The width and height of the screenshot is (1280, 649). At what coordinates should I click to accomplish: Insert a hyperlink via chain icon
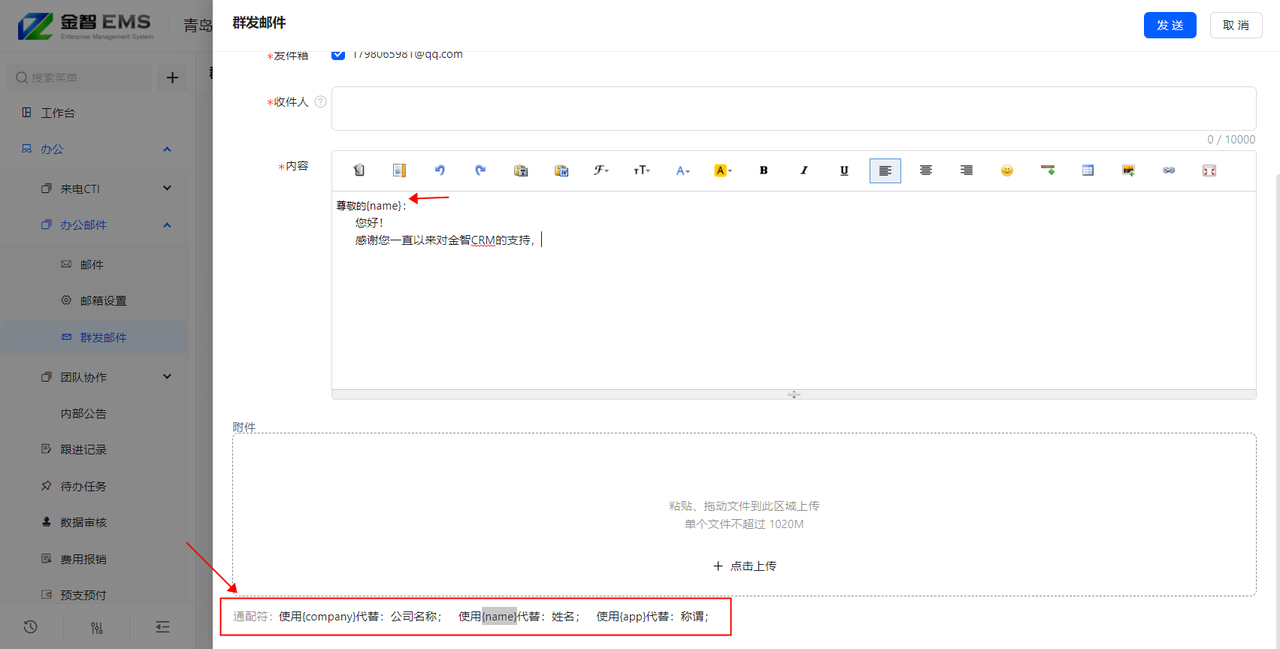click(x=1169, y=171)
